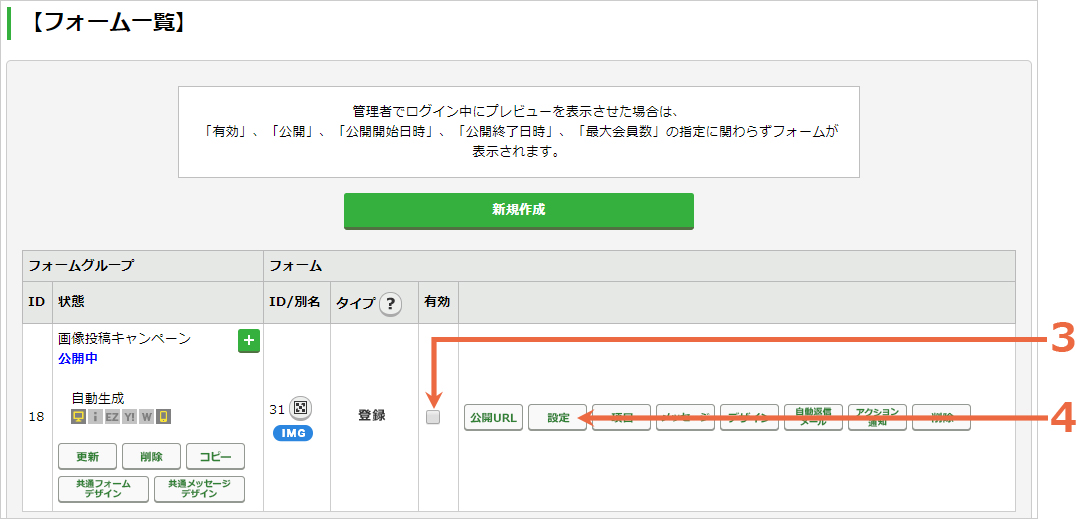Image resolution: width=1077 pixels, height=519 pixels.
Task: Click the Y! device icon
Action: tap(129, 416)
